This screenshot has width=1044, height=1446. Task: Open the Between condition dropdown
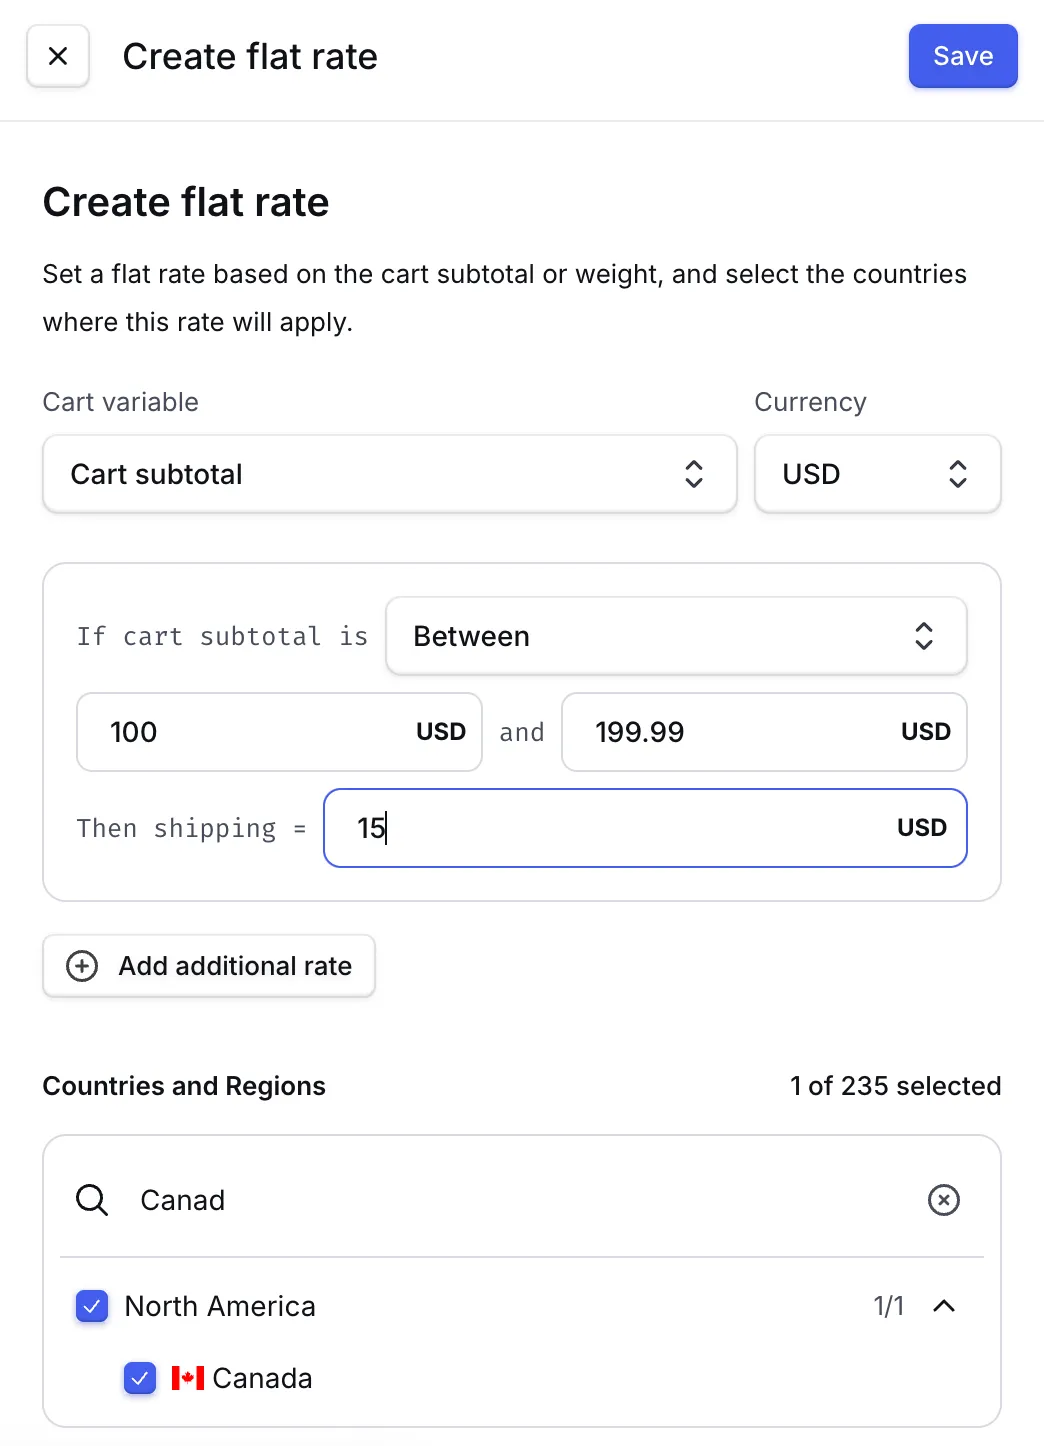click(676, 636)
